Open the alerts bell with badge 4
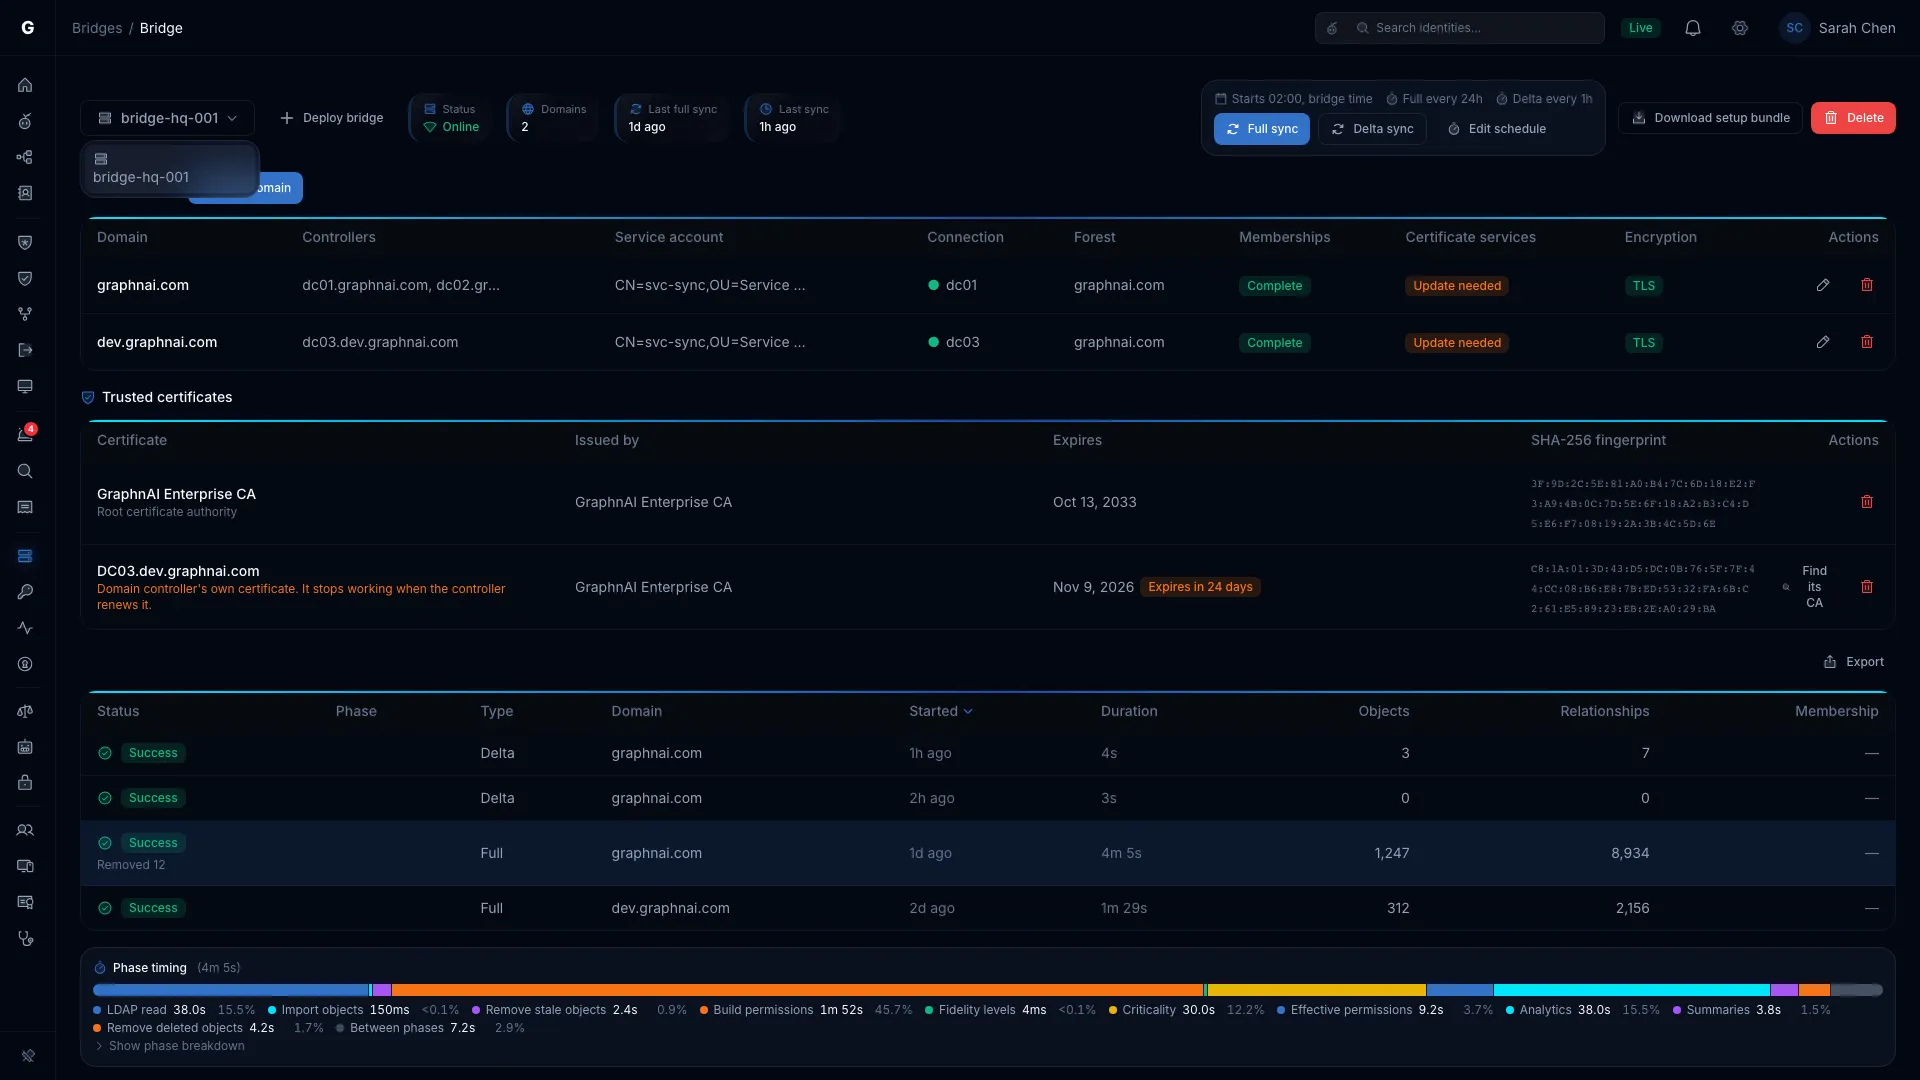The width and height of the screenshot is (1920, 1080). (x=26, y=434)
